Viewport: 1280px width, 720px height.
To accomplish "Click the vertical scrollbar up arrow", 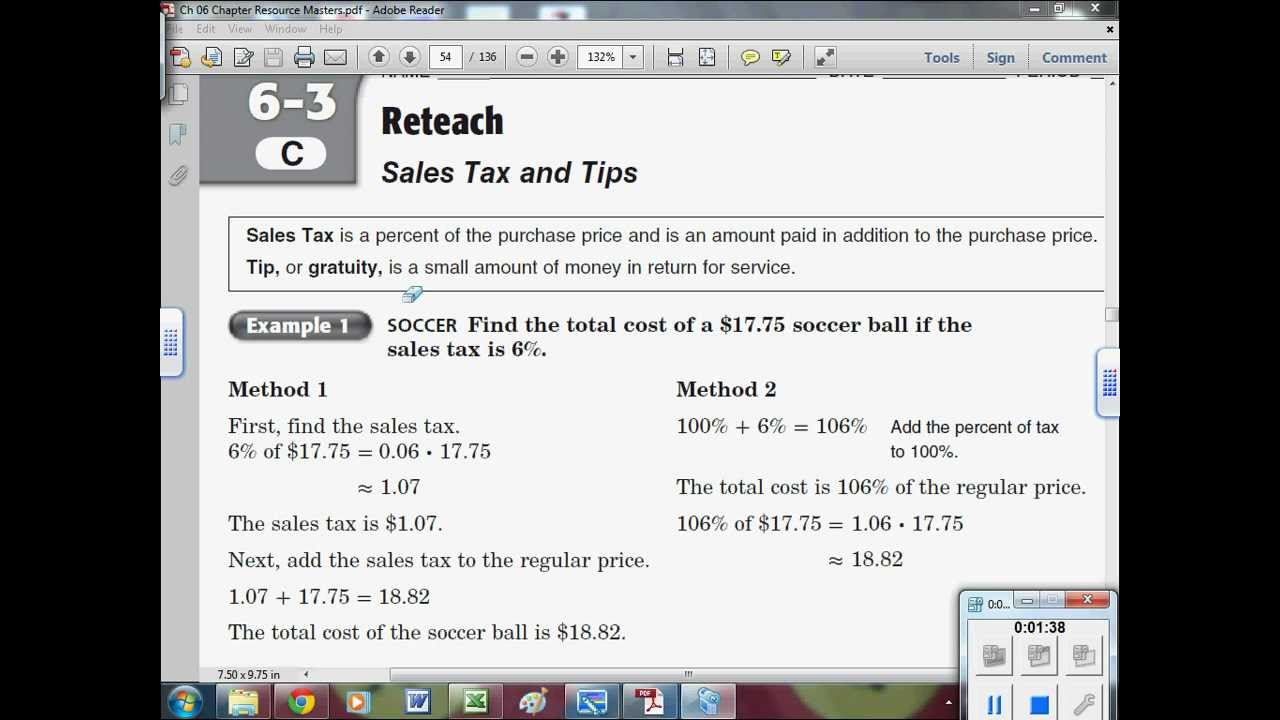I will coord(1111,84).
